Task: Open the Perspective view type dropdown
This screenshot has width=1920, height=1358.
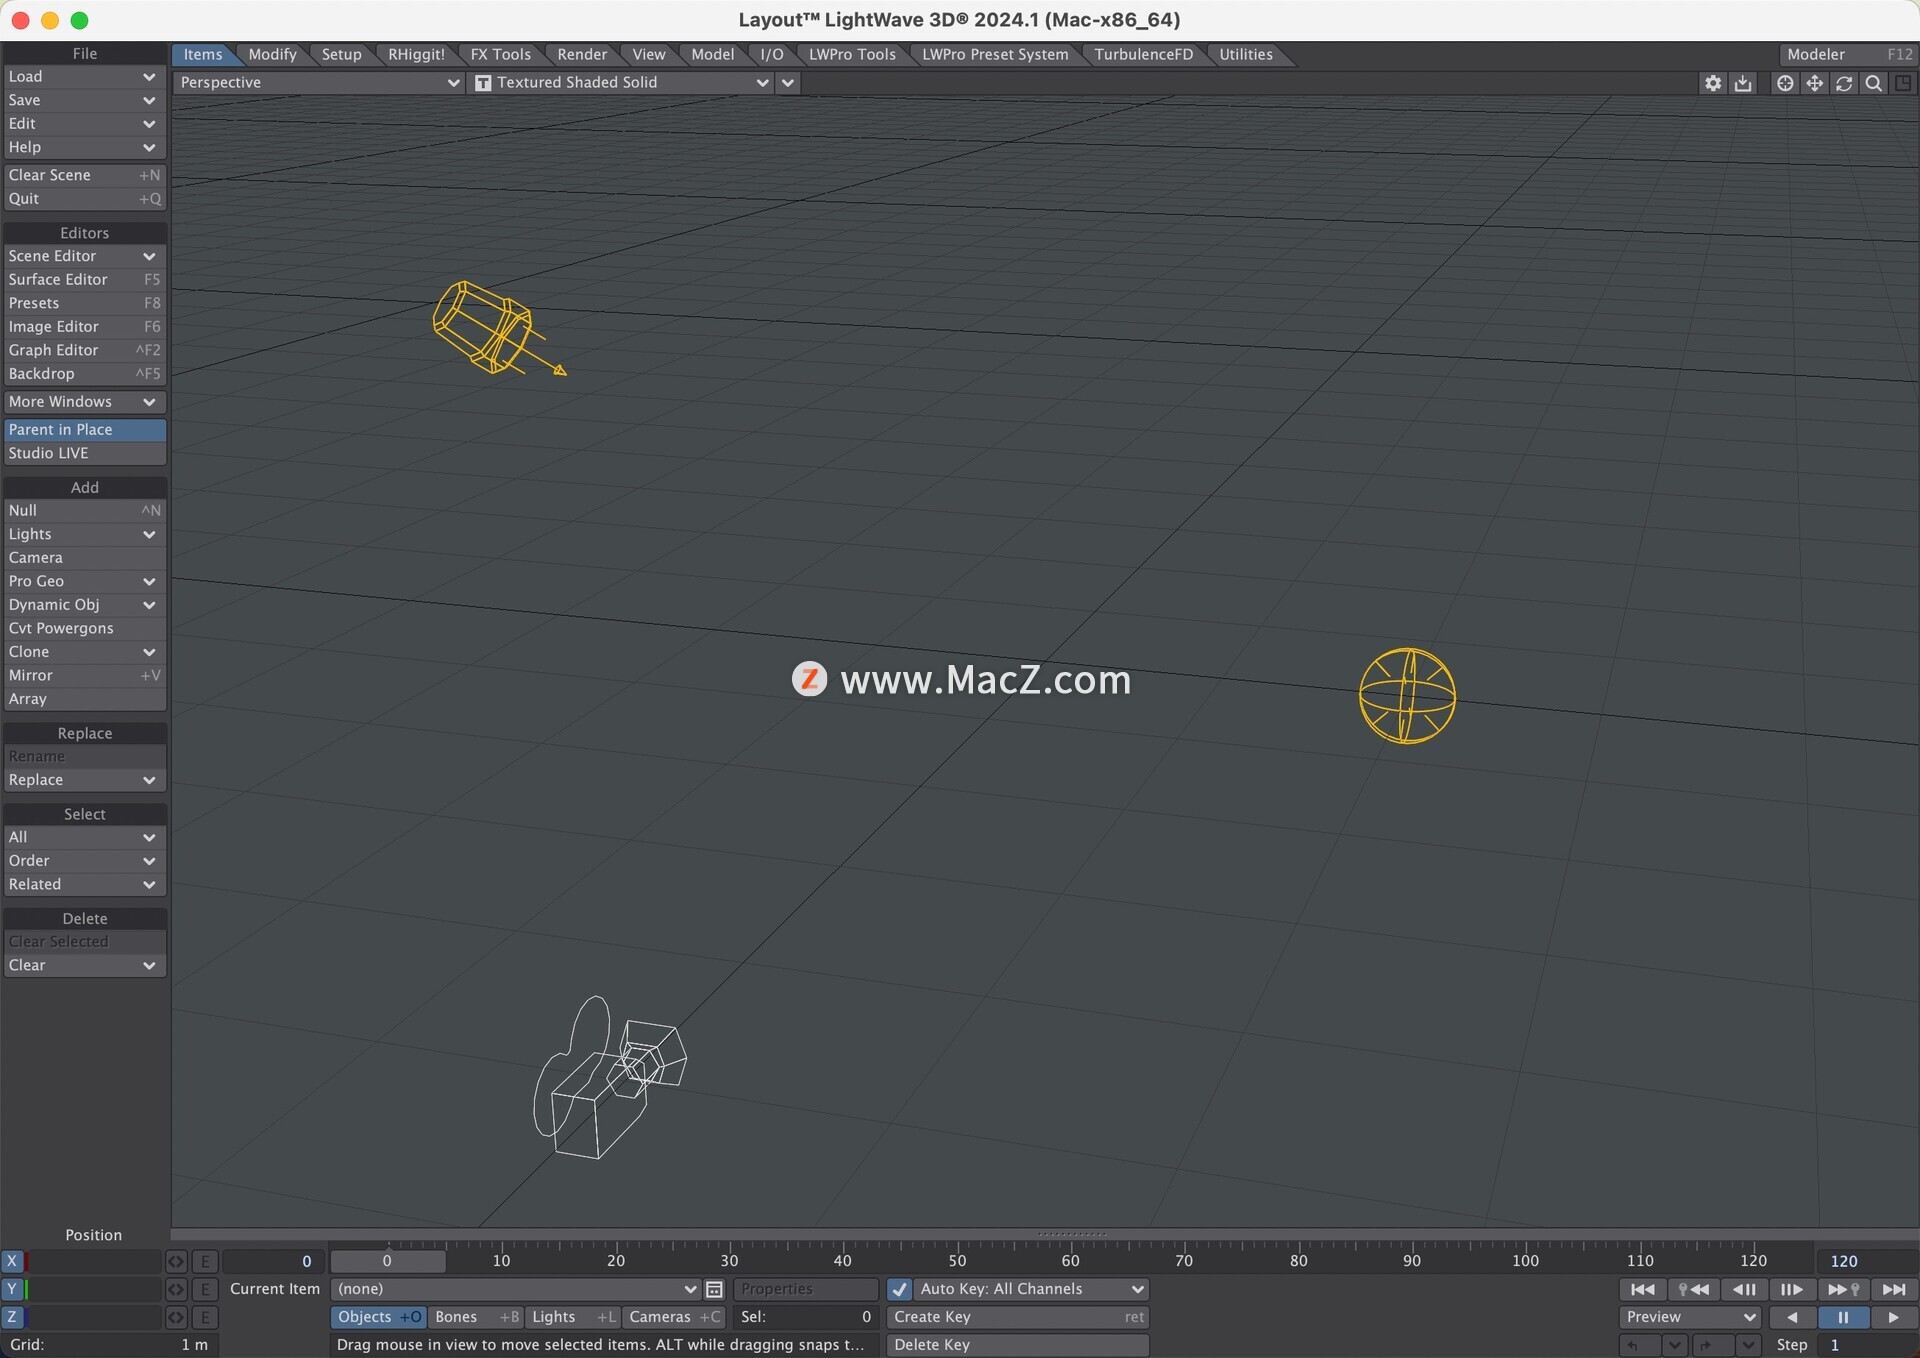Action: [x=318, y=83]
